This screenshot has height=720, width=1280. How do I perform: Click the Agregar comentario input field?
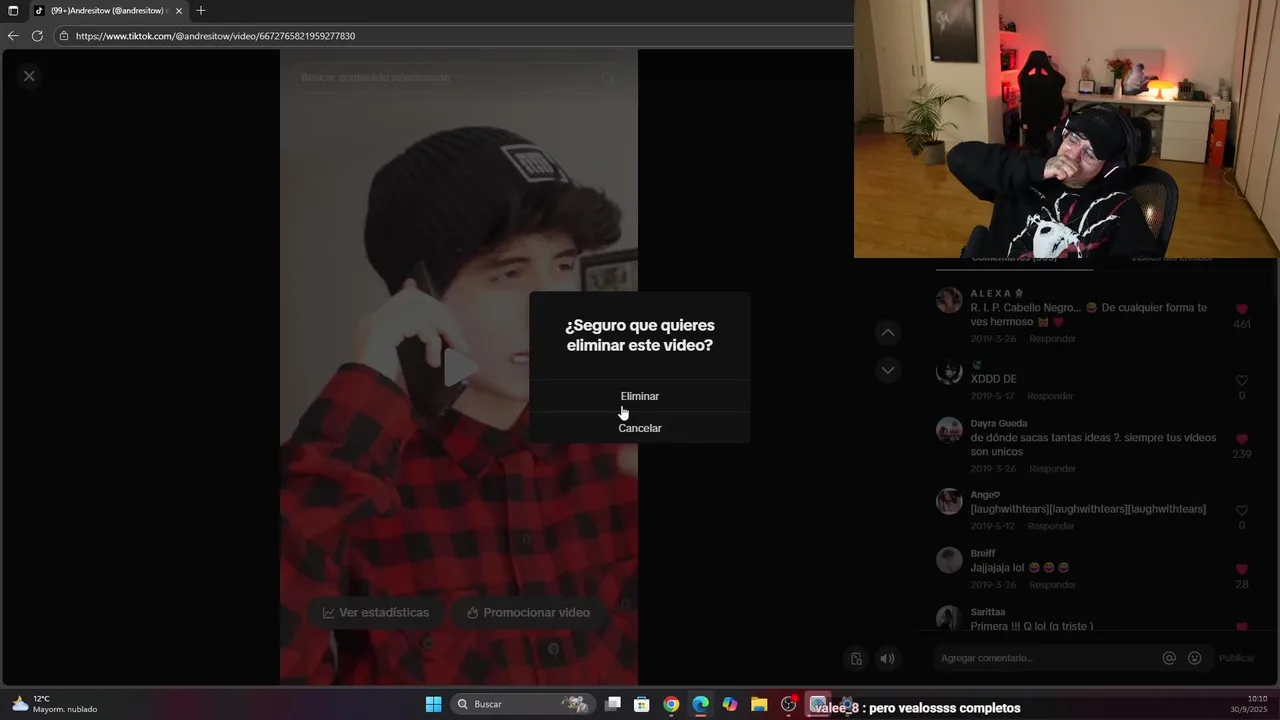point(1045,658)
